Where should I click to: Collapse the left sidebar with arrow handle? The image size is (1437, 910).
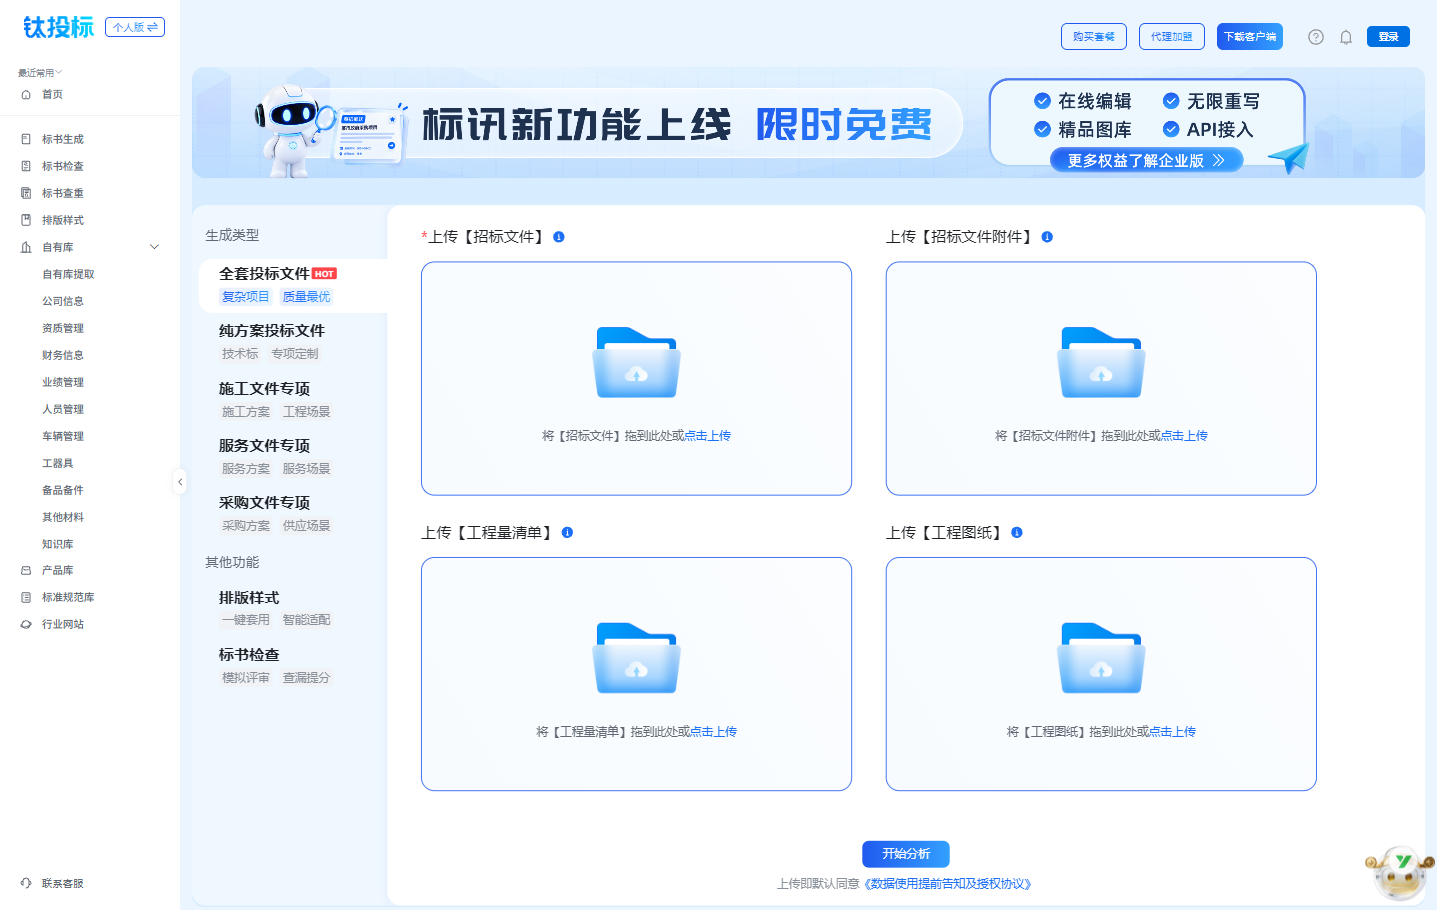point(180,482)
